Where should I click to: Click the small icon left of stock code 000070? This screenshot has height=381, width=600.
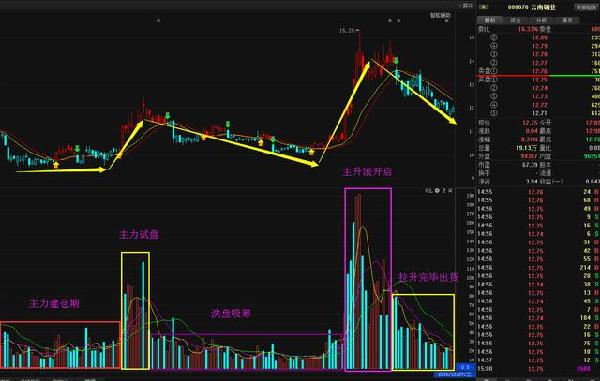[483, 7]
